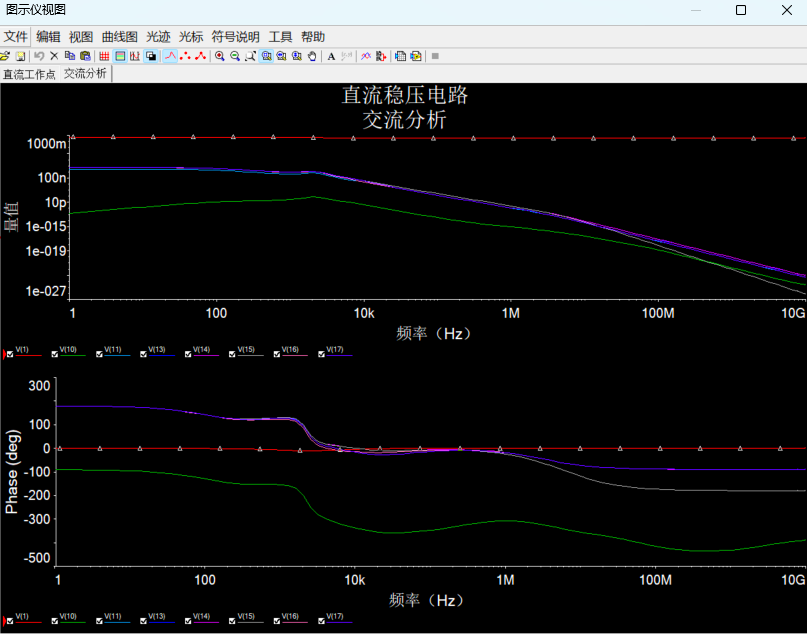Image resolution: width=807 pixels, height=634 pixels.
Task: Click the grayed-out data label icon after Add Text
Action: (347, 56)
